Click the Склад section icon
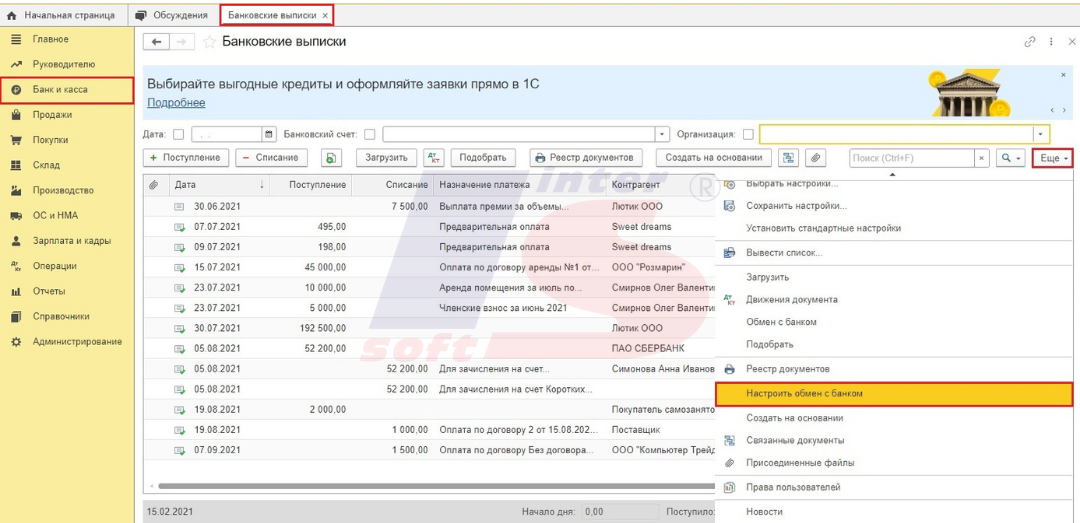This screenshot has height=523, width=1080. (x=17, y=165)
